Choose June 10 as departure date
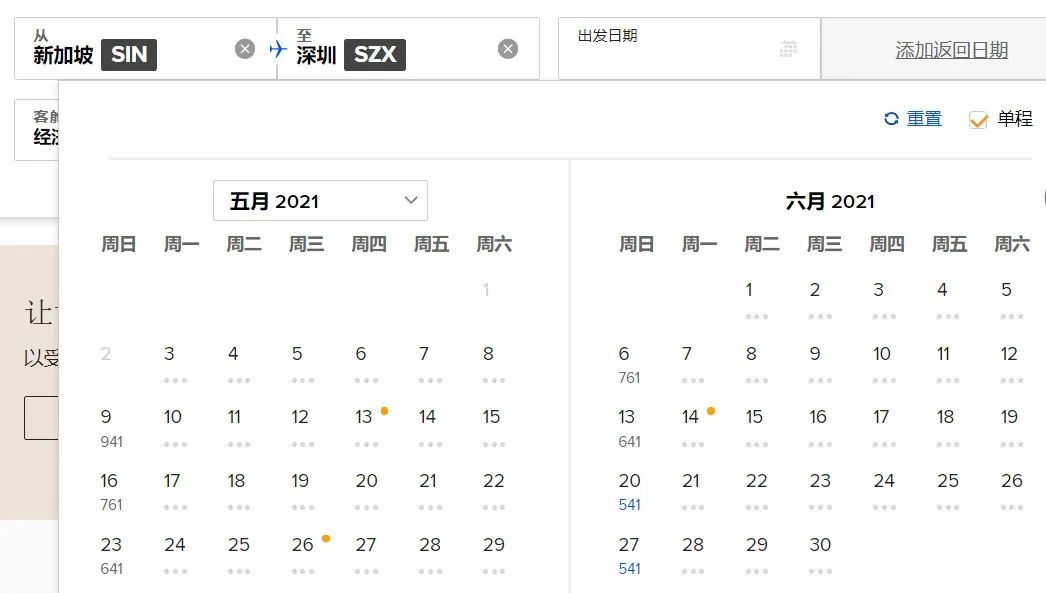Image resolution: width=1046 pixels, height=593 pixels. [884, 364]
